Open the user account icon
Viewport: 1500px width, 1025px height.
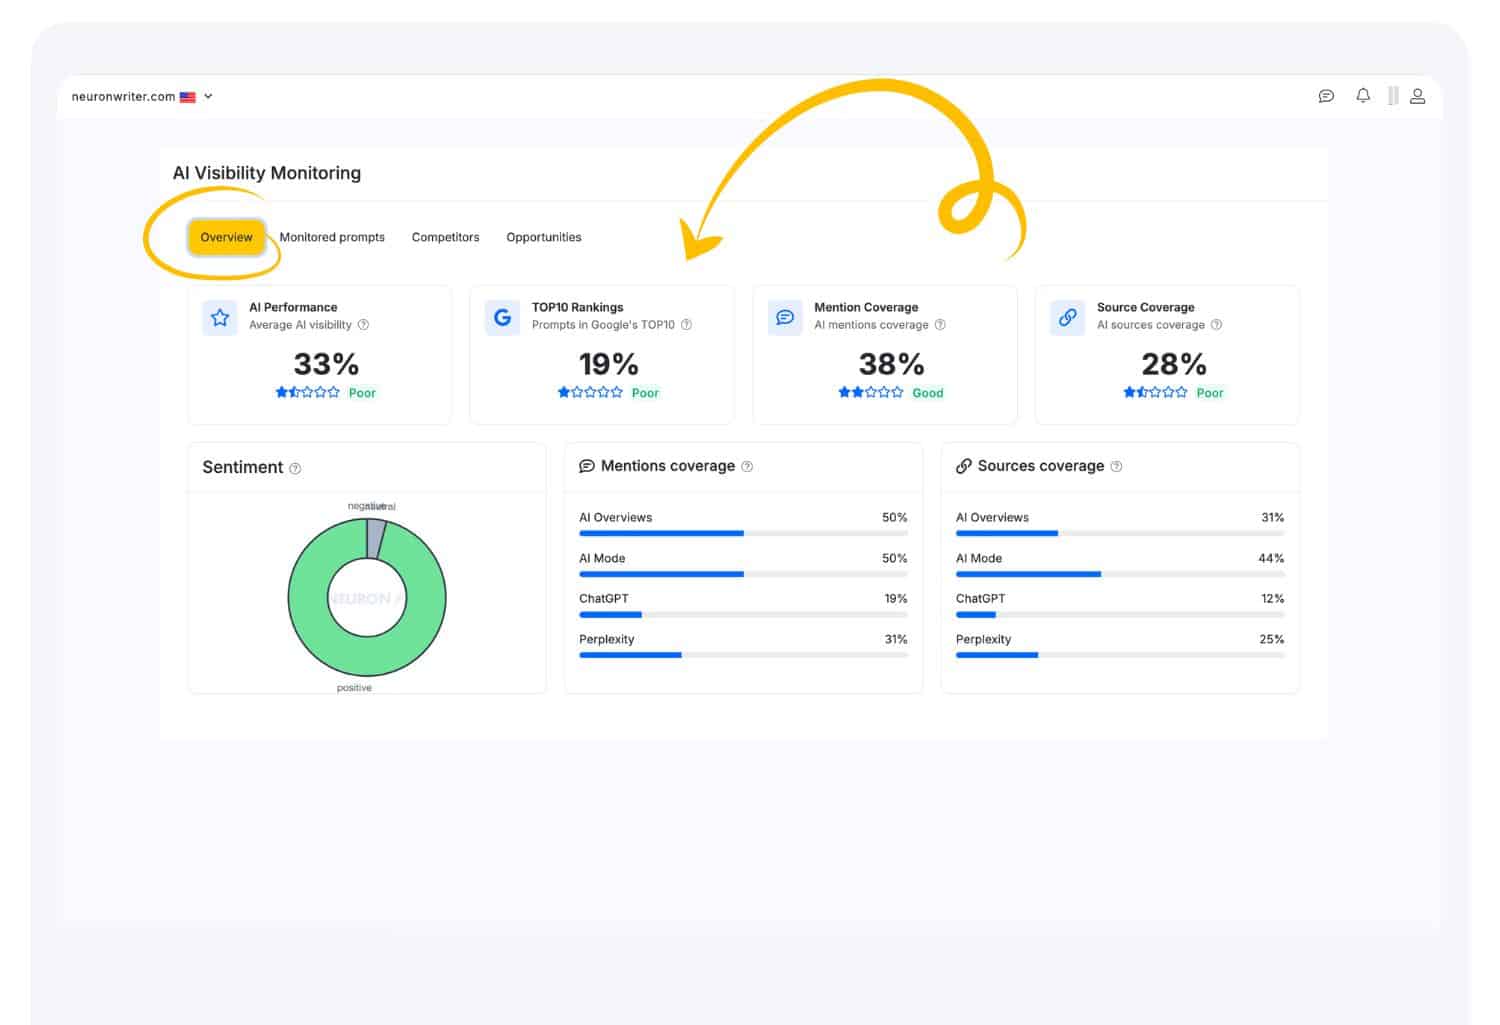[x=1418, y=96]
